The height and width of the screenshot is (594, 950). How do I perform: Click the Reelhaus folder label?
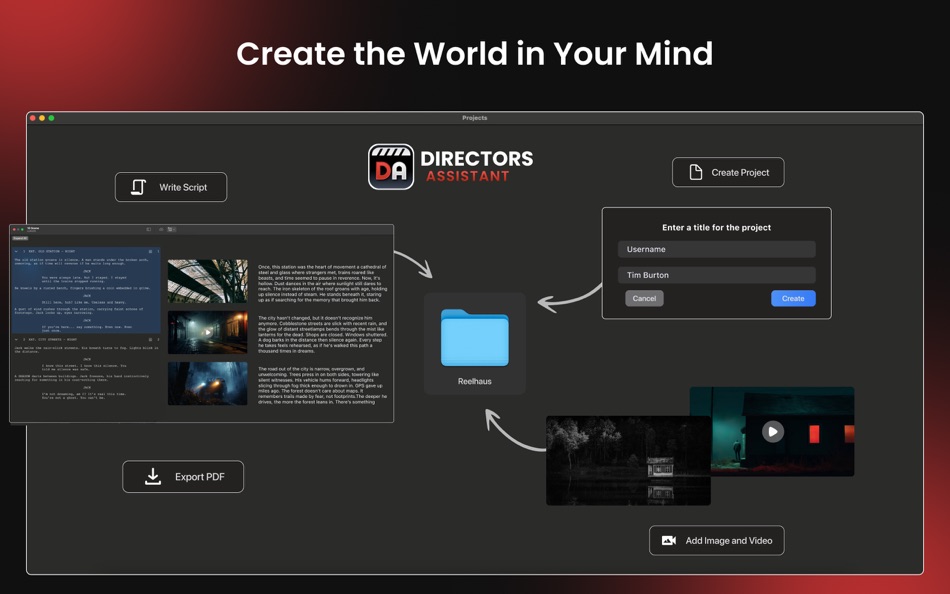pyautogui.click(x=474, y=381)
